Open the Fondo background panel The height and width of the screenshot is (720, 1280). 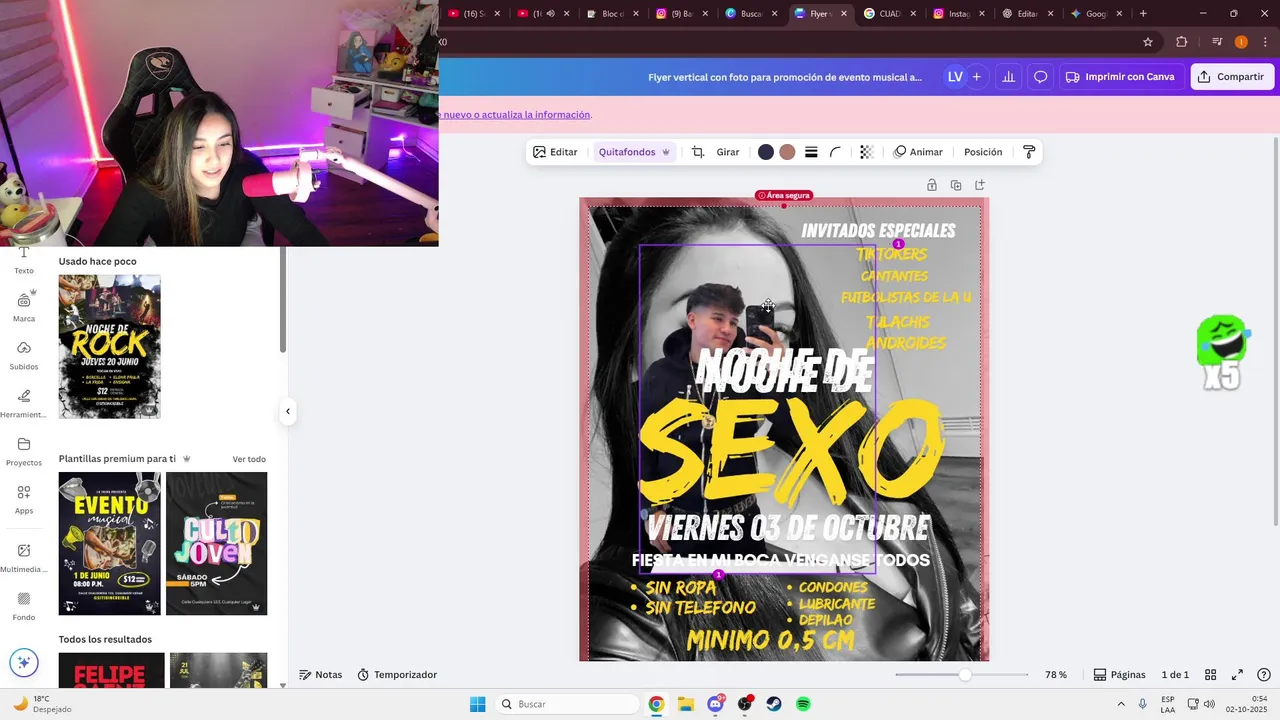24,605
